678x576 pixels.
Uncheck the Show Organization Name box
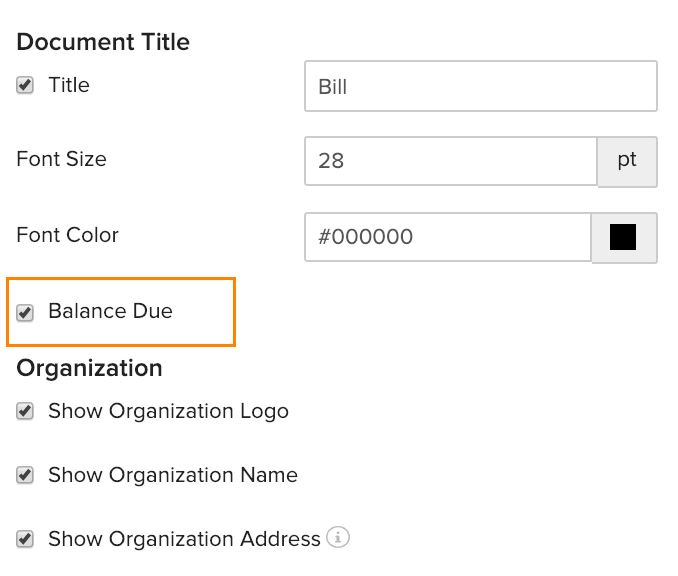(25, 475)
